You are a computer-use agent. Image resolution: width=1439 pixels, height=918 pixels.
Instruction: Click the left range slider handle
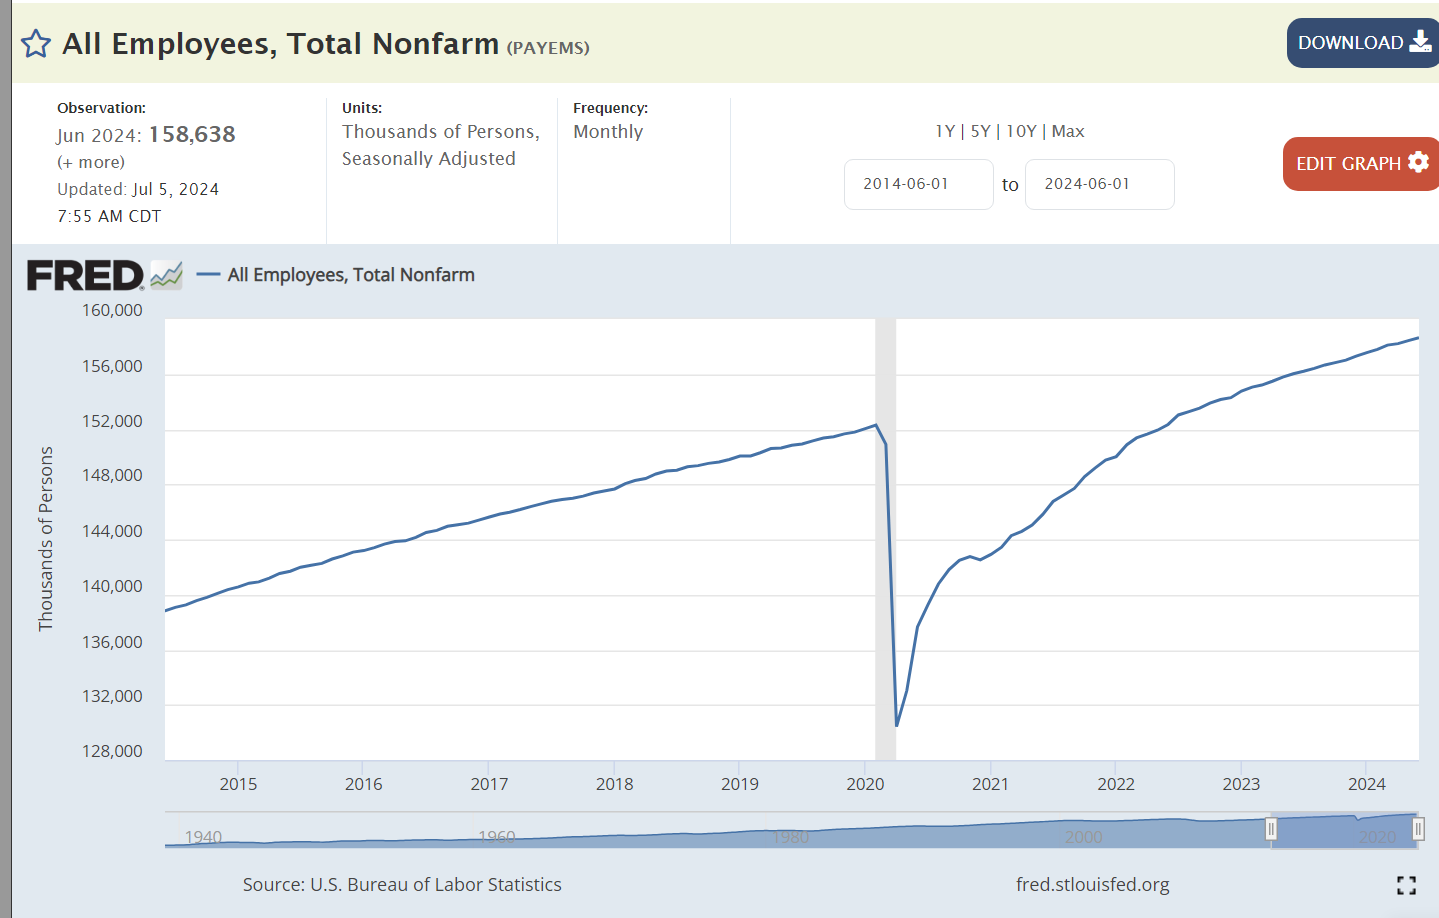[1271, 829]
